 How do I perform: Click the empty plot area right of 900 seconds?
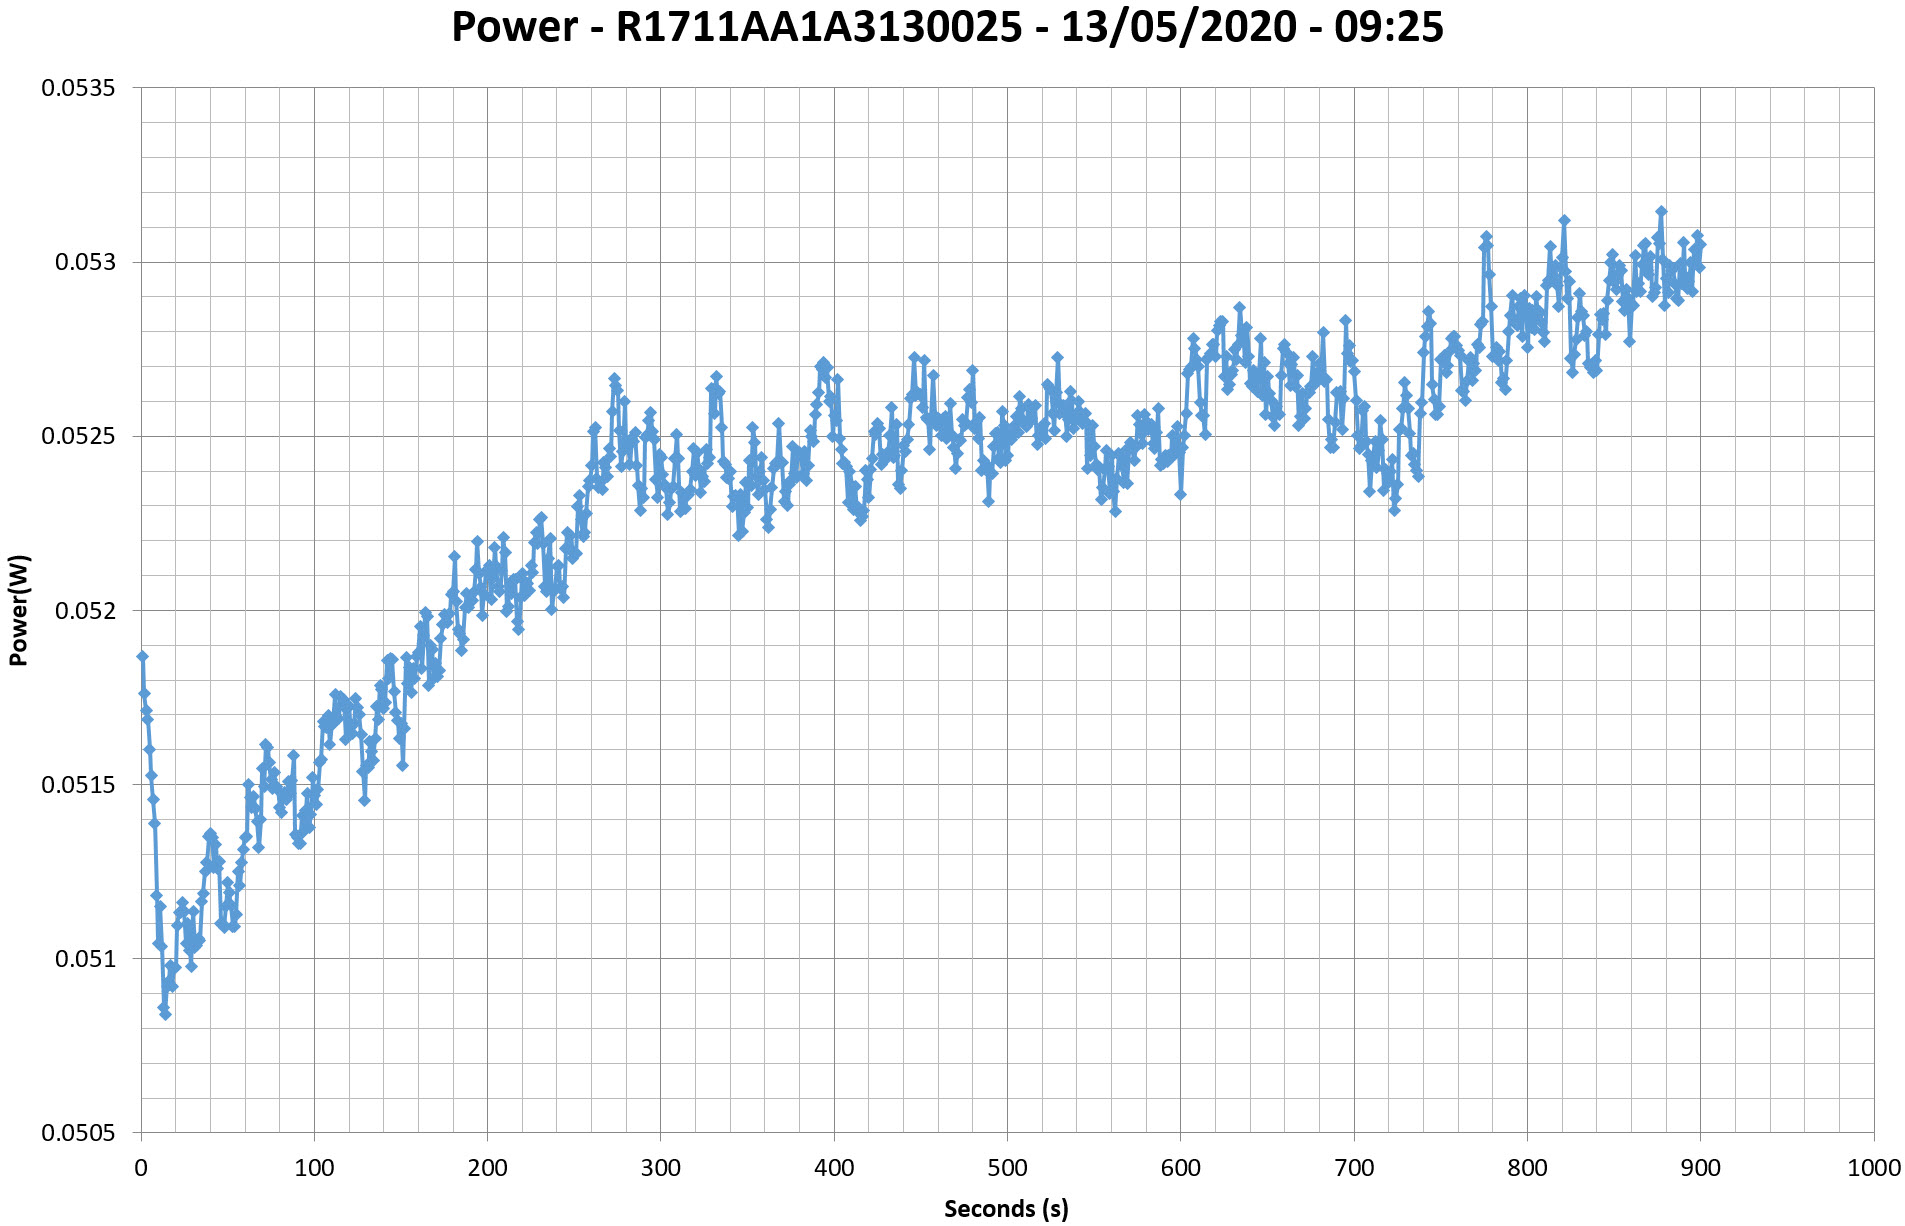tap(1790, 600)
